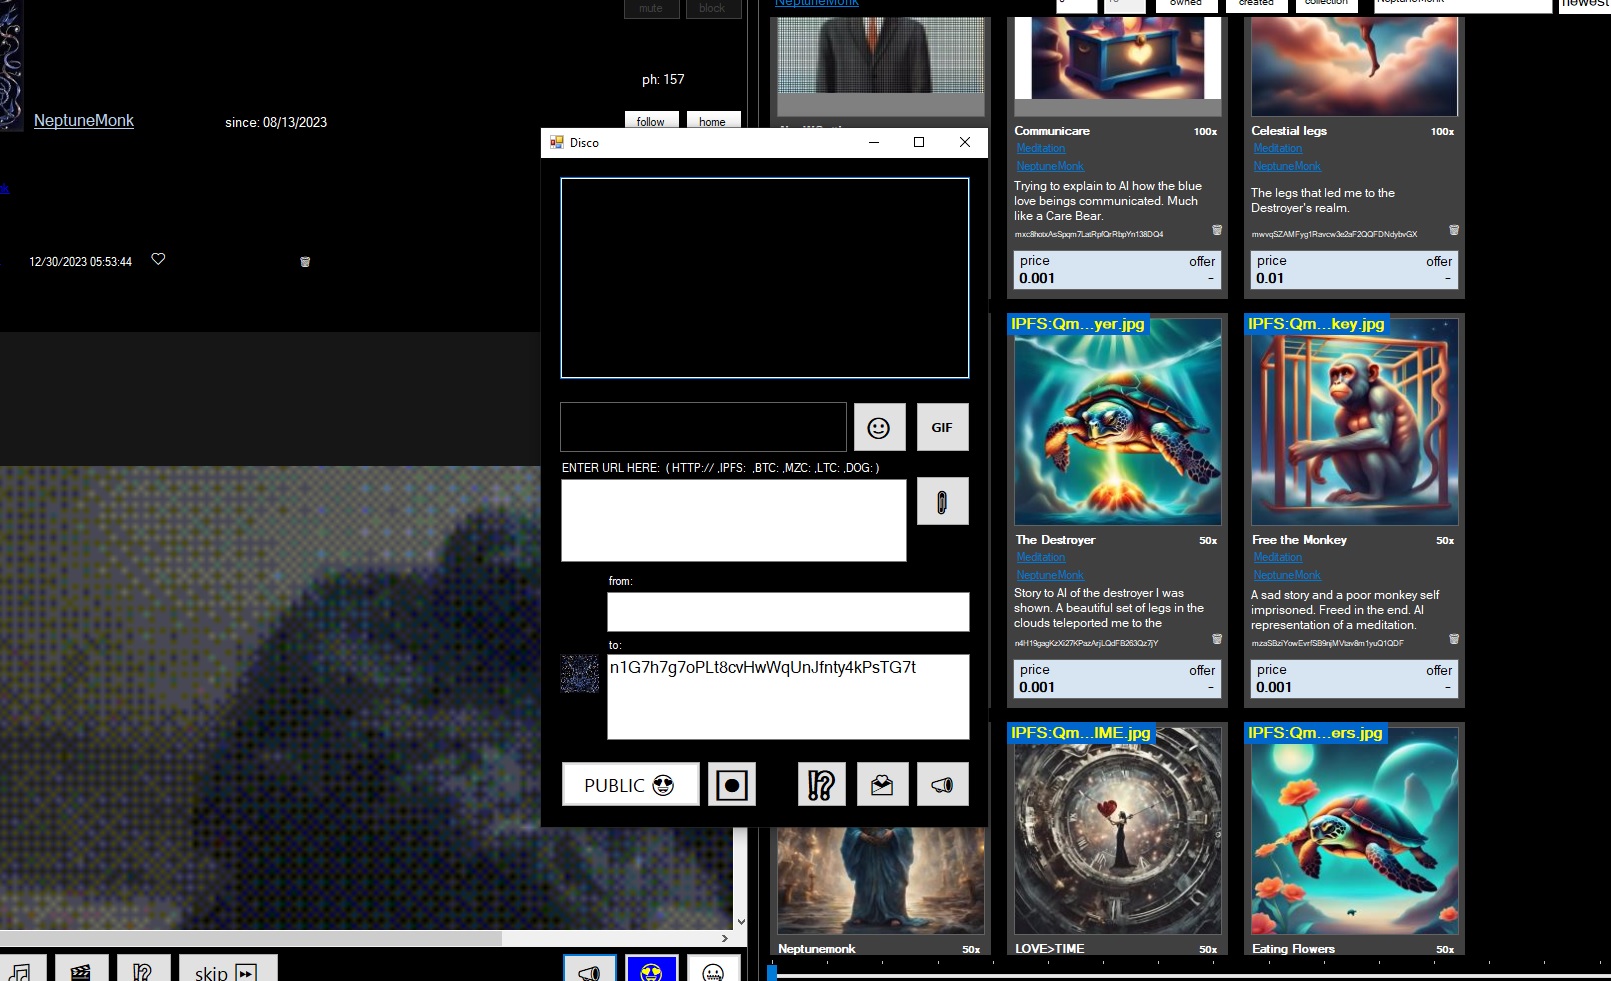The image size is (1611, 981).
Task: Click the GIF button
Action: tap(942, 428)
